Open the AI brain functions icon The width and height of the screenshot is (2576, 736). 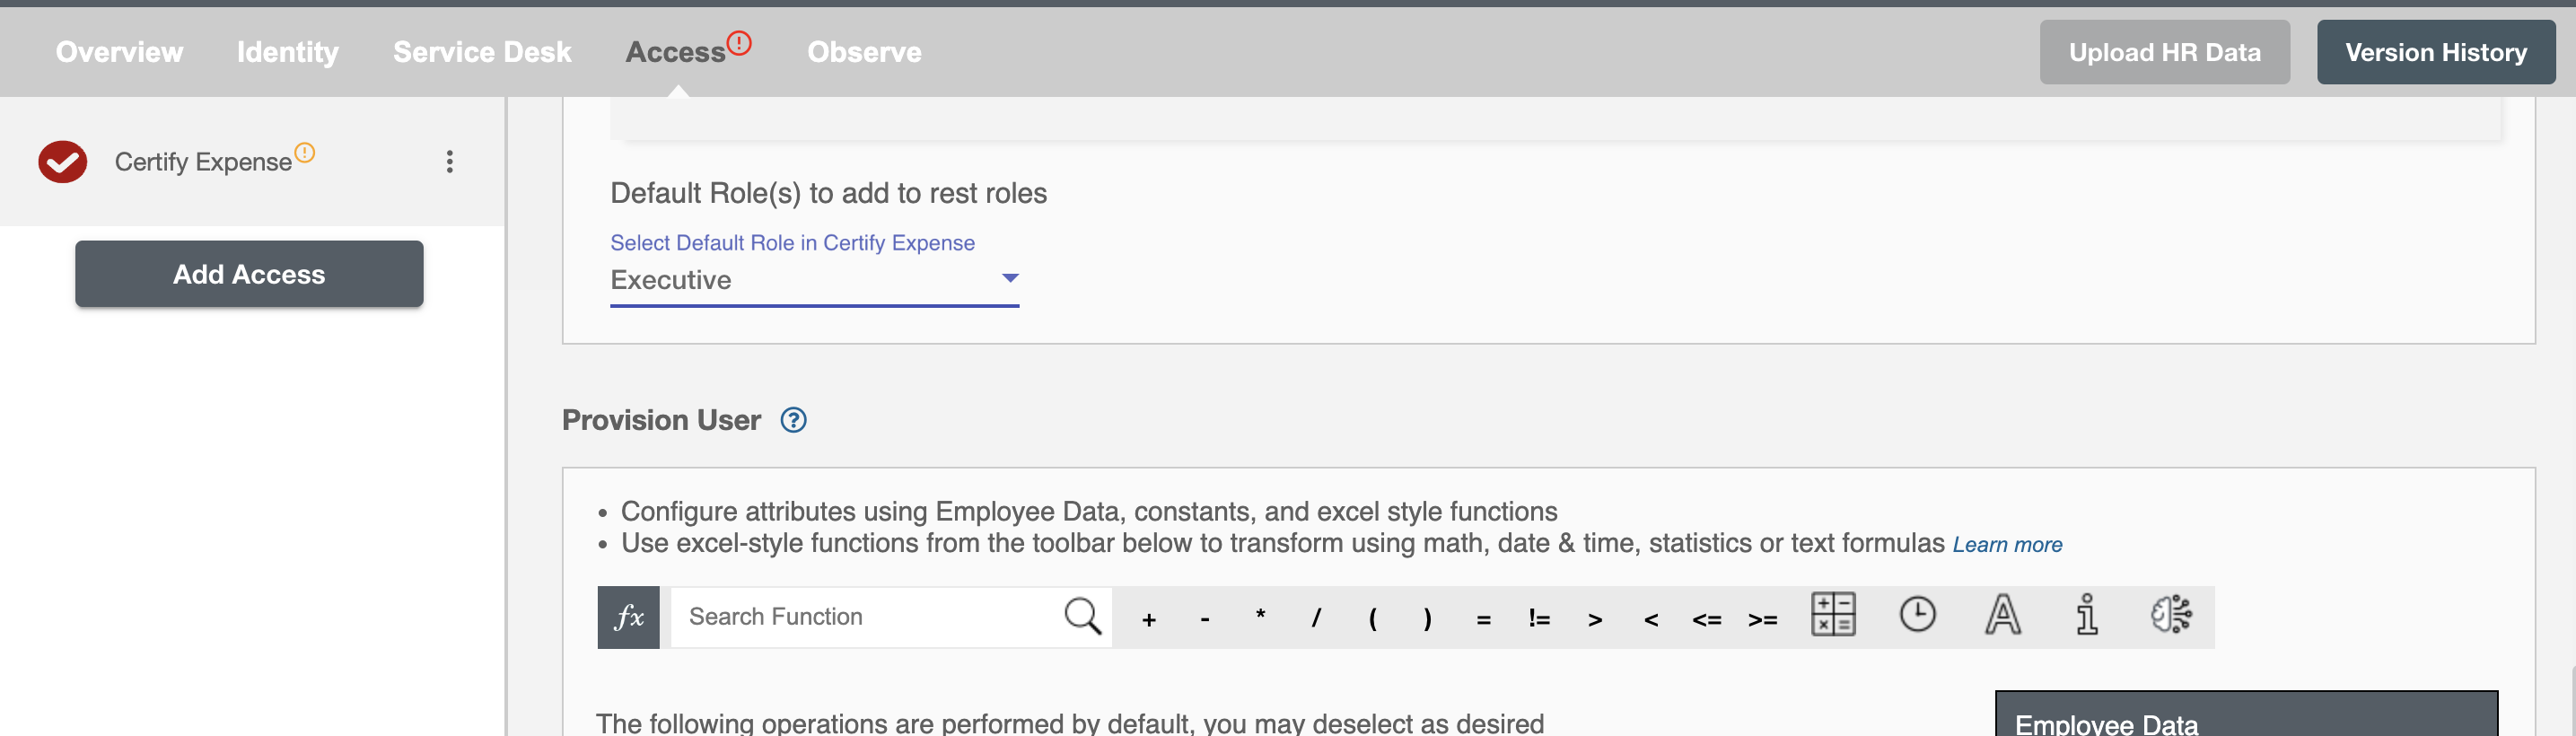[2171, 614]
